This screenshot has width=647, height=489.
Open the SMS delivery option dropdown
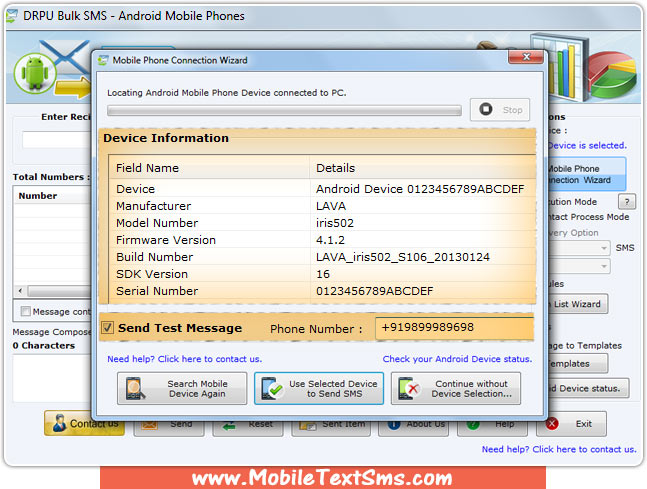pyautogui.click(x=604, y=248)
